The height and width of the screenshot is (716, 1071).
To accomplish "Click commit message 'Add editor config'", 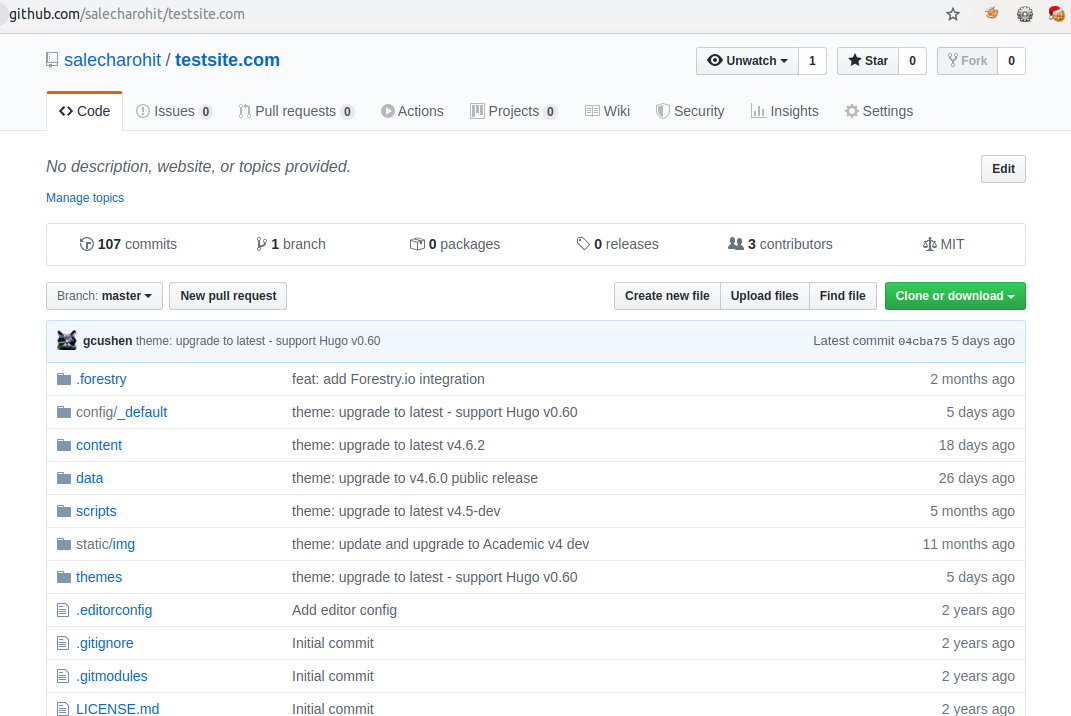I will click(344, 610).
